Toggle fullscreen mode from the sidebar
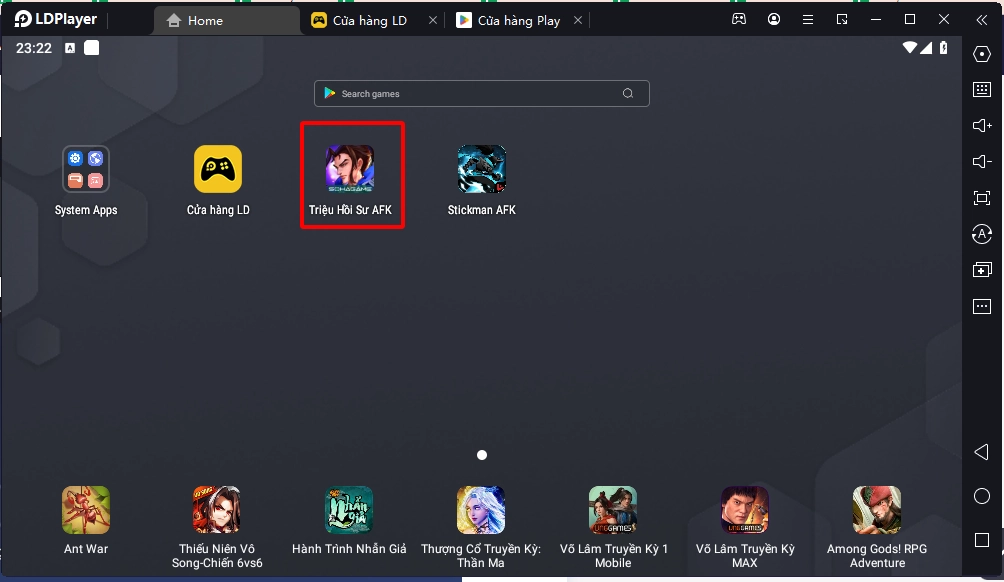1004x582 pixels. tap(981, 198)
